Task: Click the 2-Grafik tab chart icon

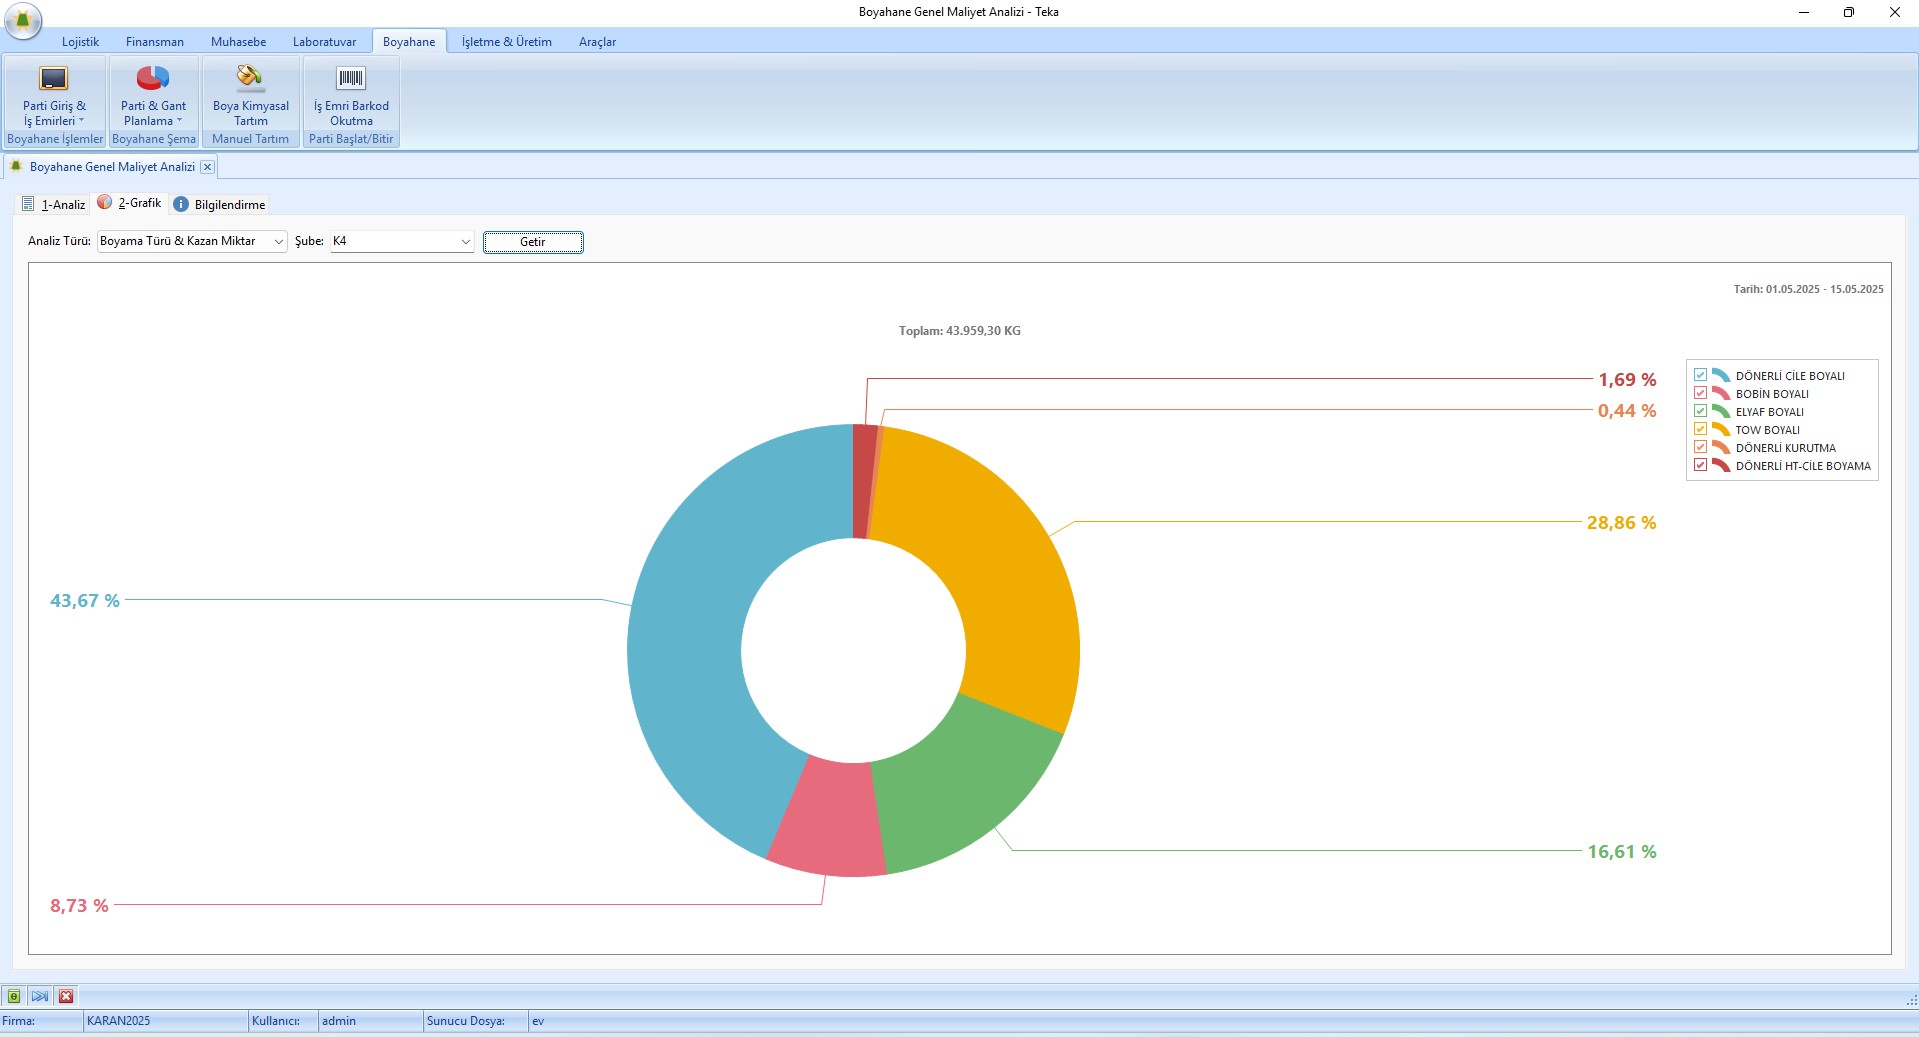Action: (x=105, y=202)
